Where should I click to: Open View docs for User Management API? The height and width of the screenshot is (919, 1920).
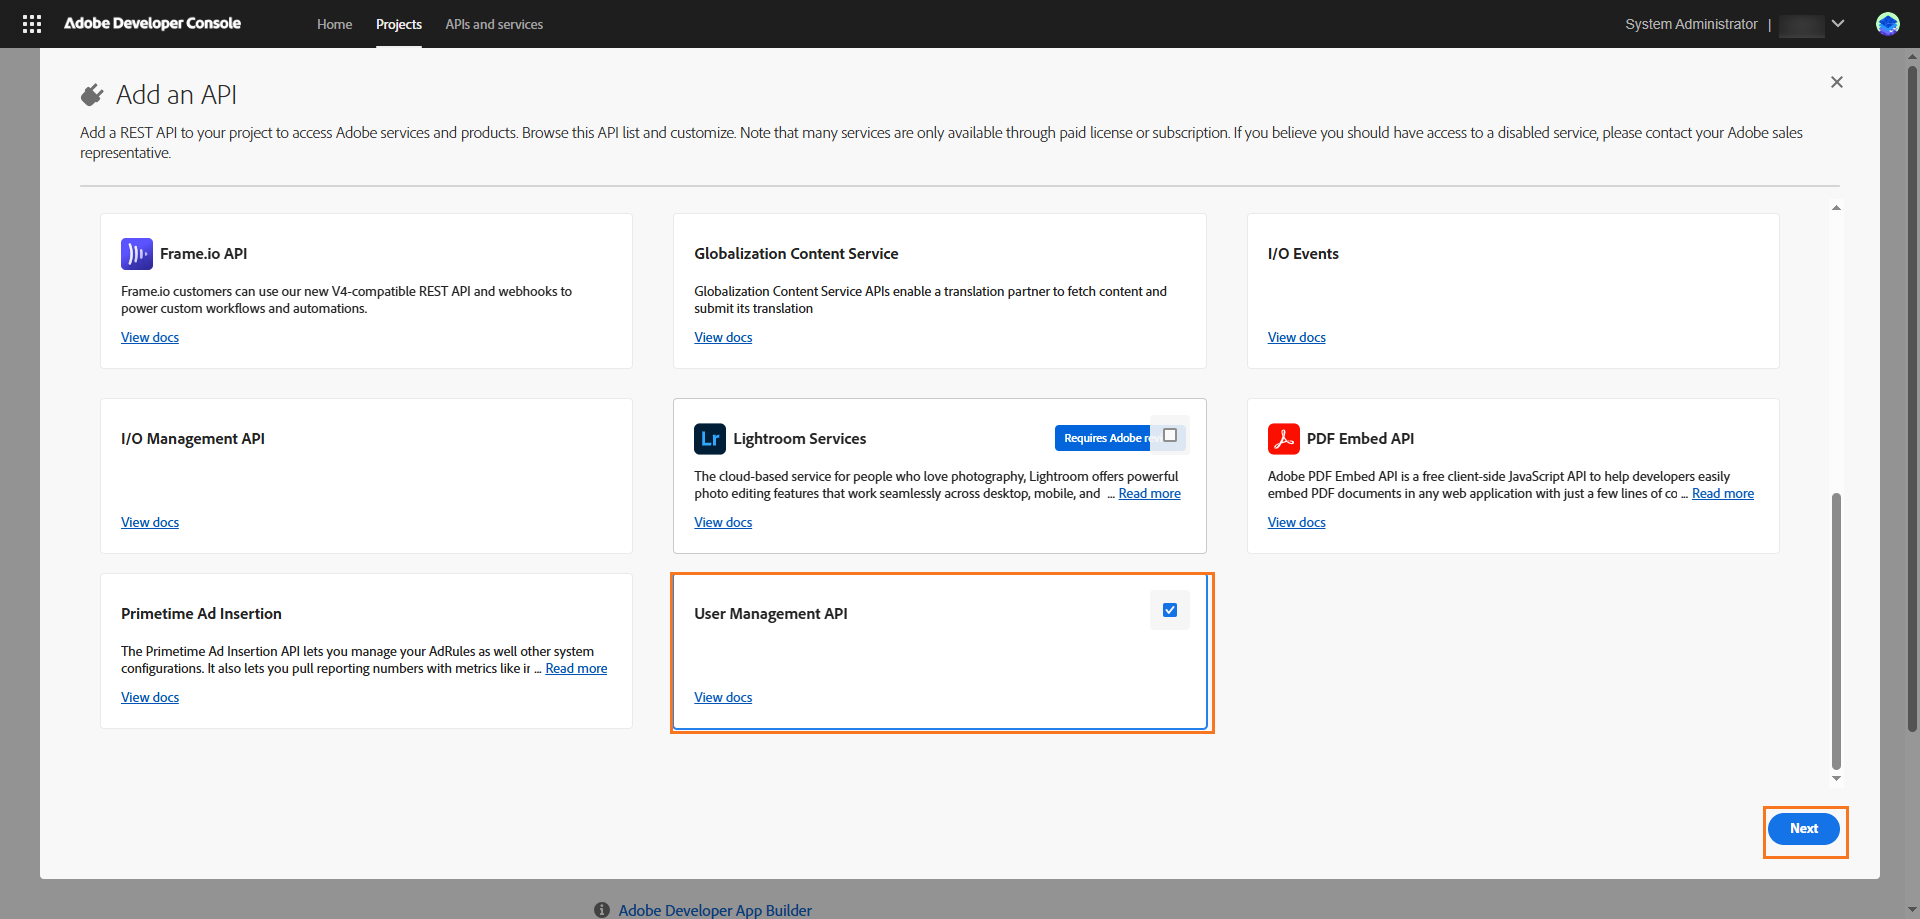(x=723, y=697)
